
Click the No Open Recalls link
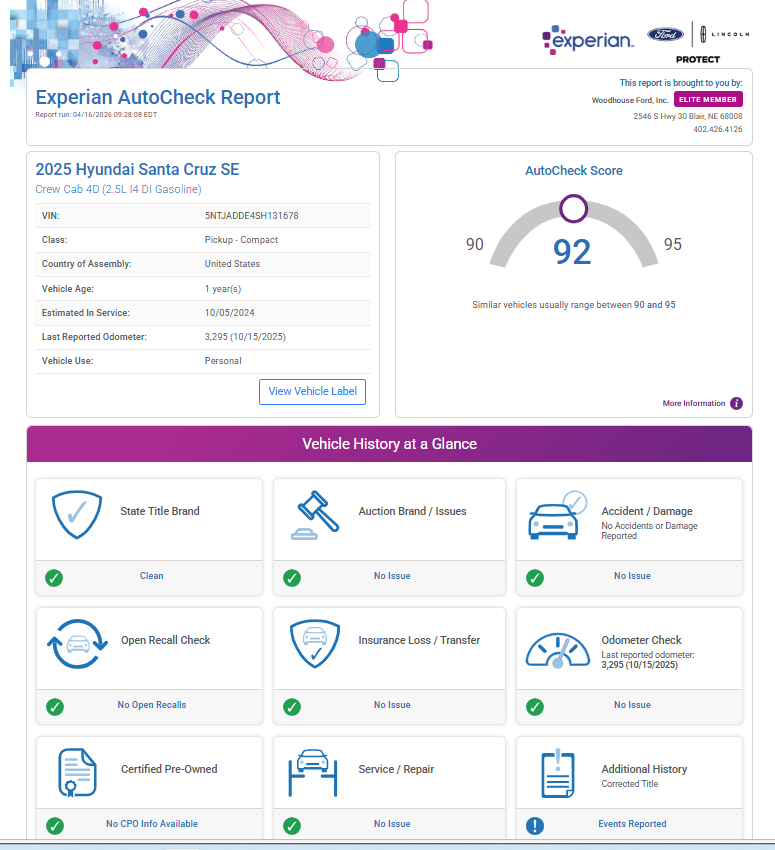pos(152,705)
